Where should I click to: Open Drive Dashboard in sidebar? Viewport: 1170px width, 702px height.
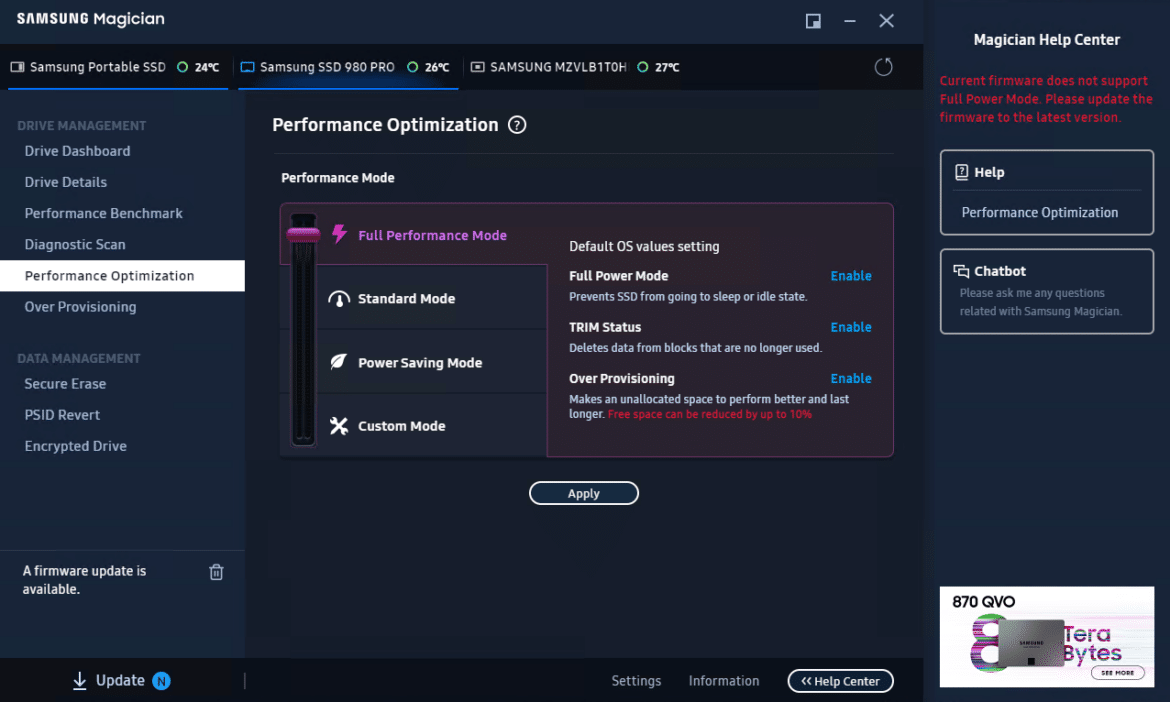pyautogui.click(x=78, y=151)
